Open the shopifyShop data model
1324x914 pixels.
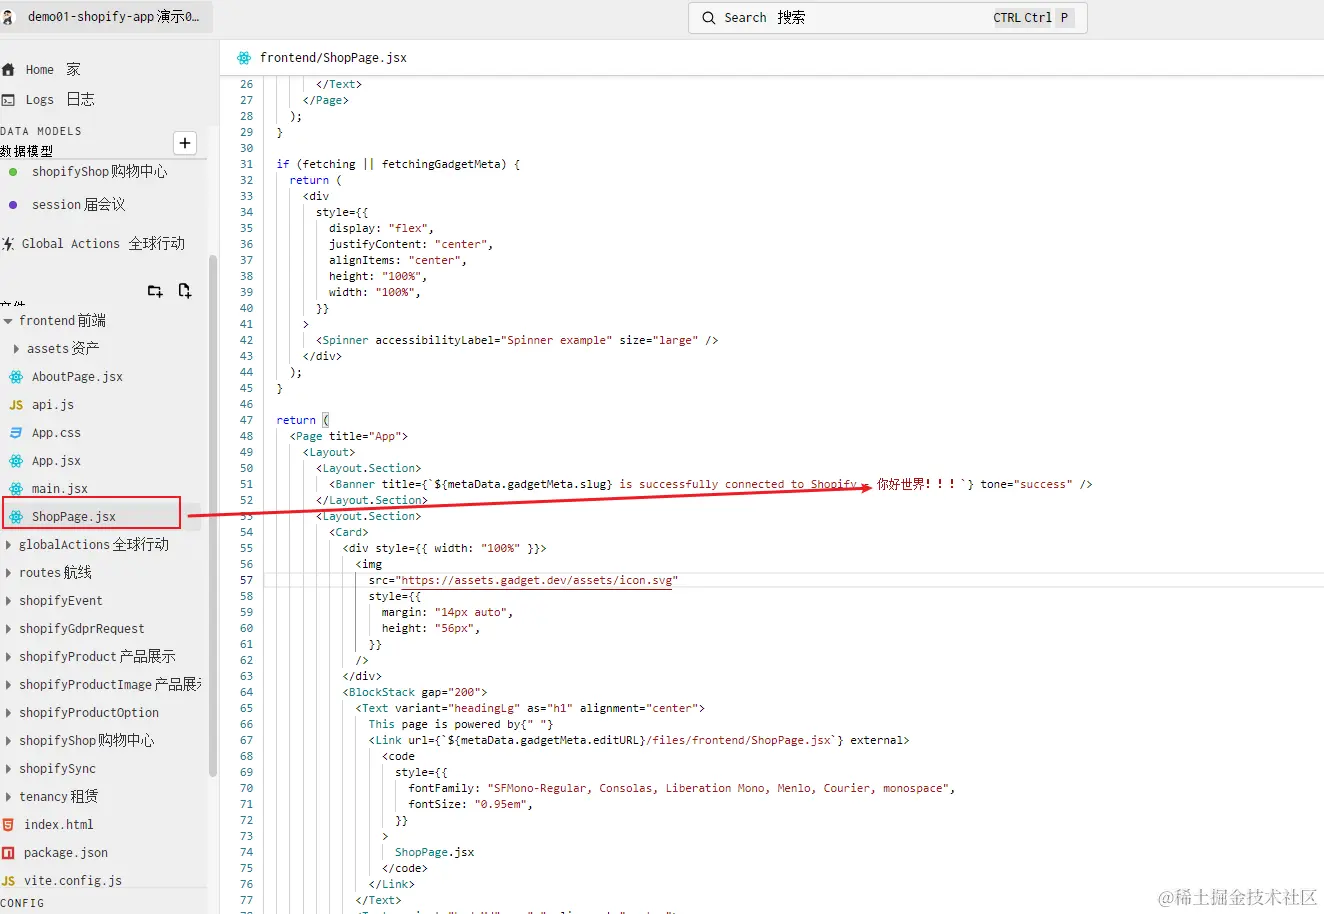[x=100, y=172]
